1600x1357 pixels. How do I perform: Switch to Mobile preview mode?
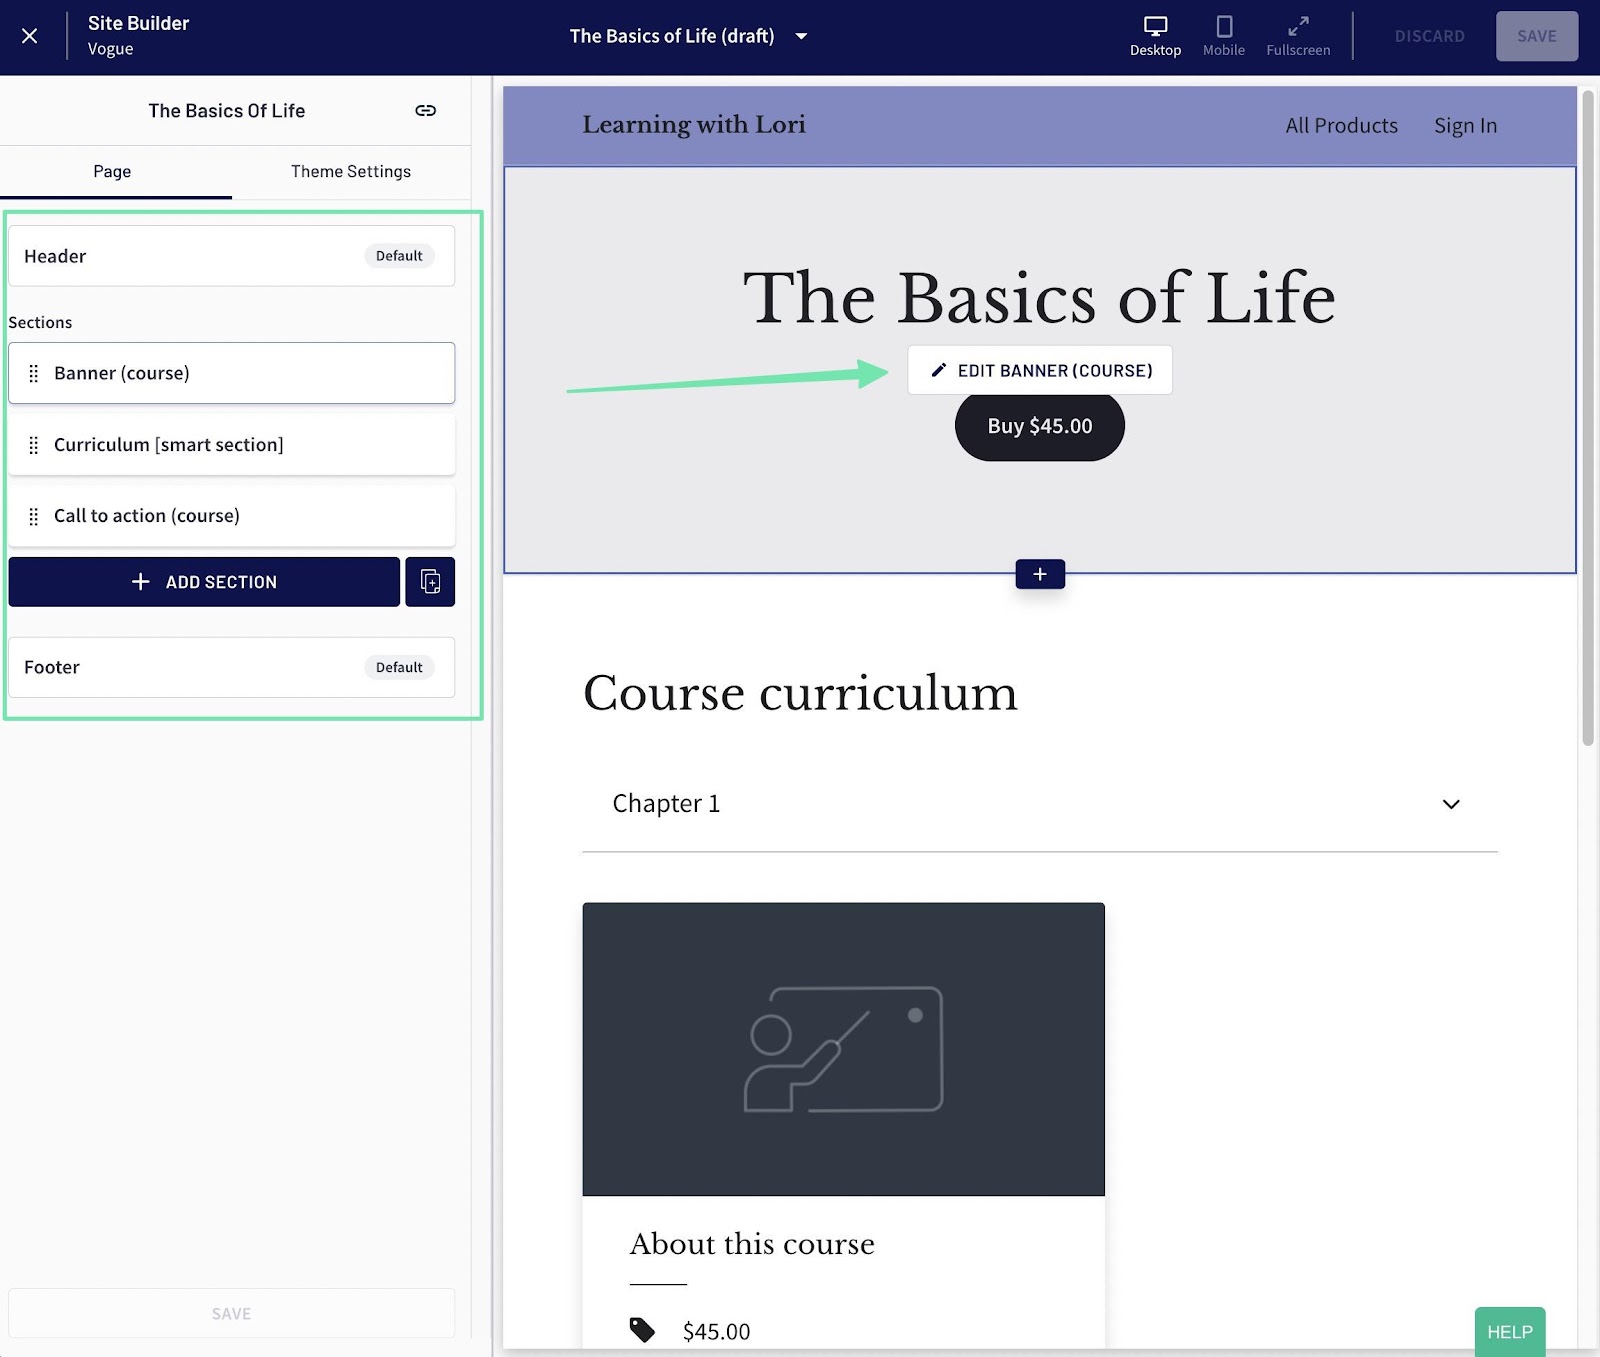tap(1223, 36)
